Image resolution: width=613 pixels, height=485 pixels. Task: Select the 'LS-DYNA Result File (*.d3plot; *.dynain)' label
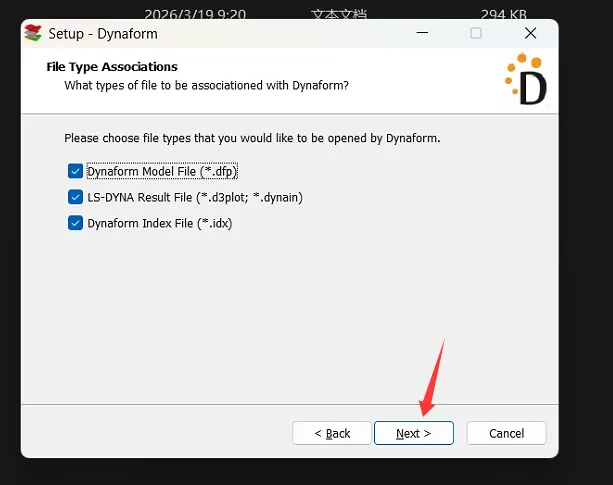click(195, 197)
